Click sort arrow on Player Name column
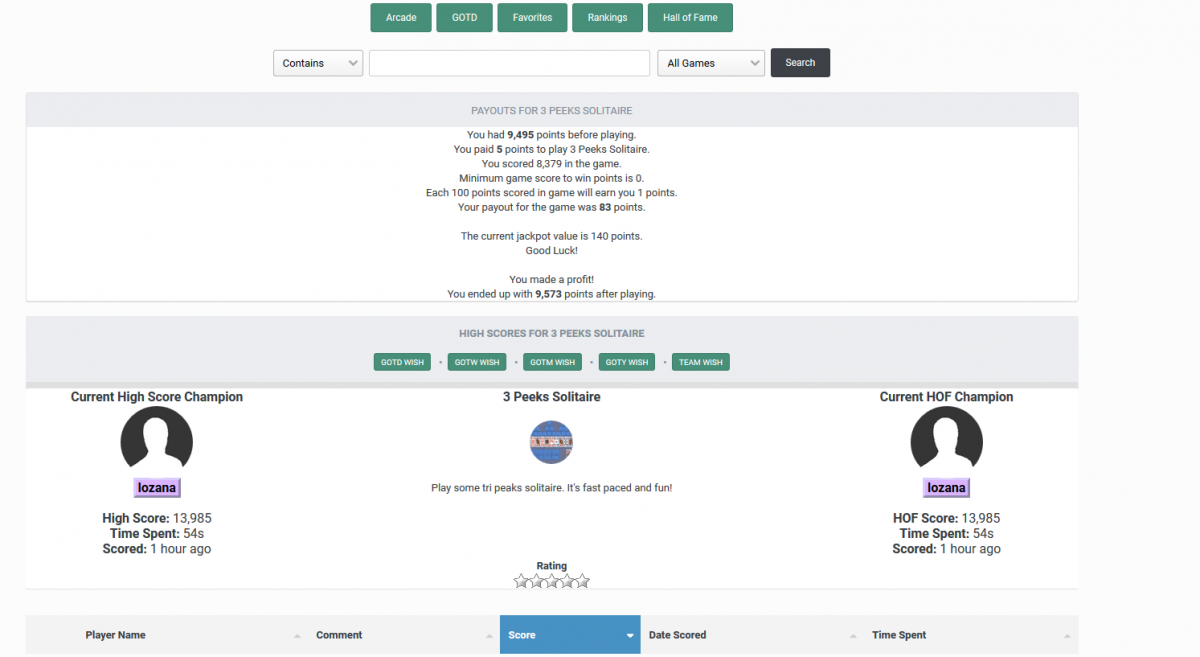 [297, 636]
